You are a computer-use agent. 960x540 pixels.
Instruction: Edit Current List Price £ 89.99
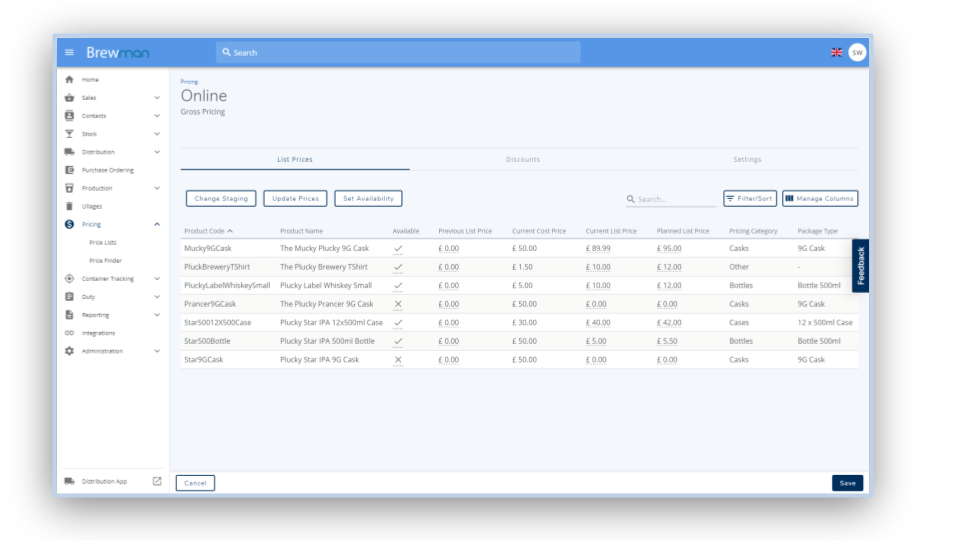pos(598,249)
